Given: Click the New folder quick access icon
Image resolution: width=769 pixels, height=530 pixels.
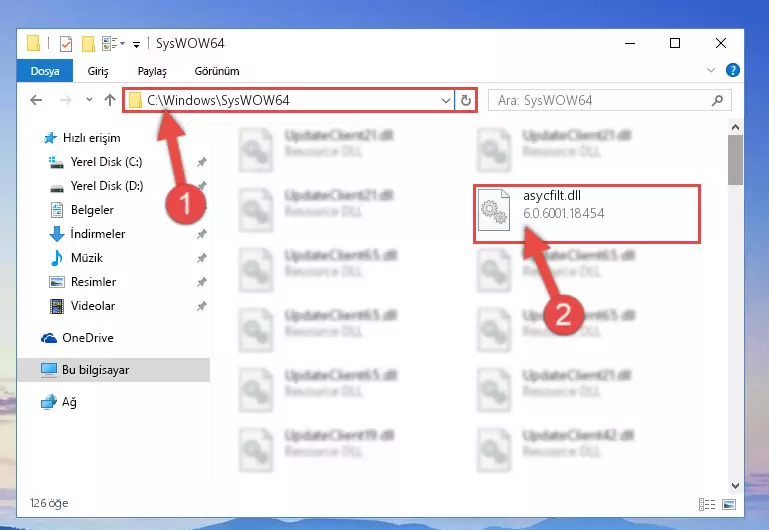Looking at the screenshot, I should (x=88, y=44).
